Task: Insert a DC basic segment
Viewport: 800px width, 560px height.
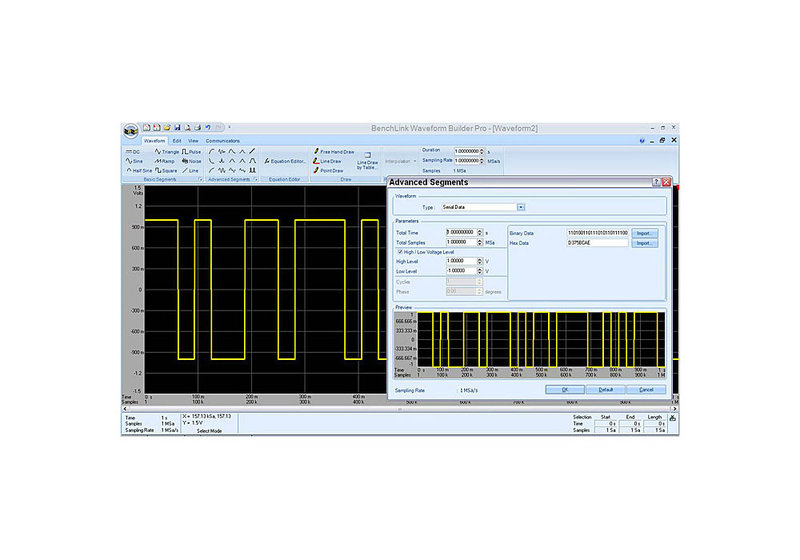Action: pos(133,152)
